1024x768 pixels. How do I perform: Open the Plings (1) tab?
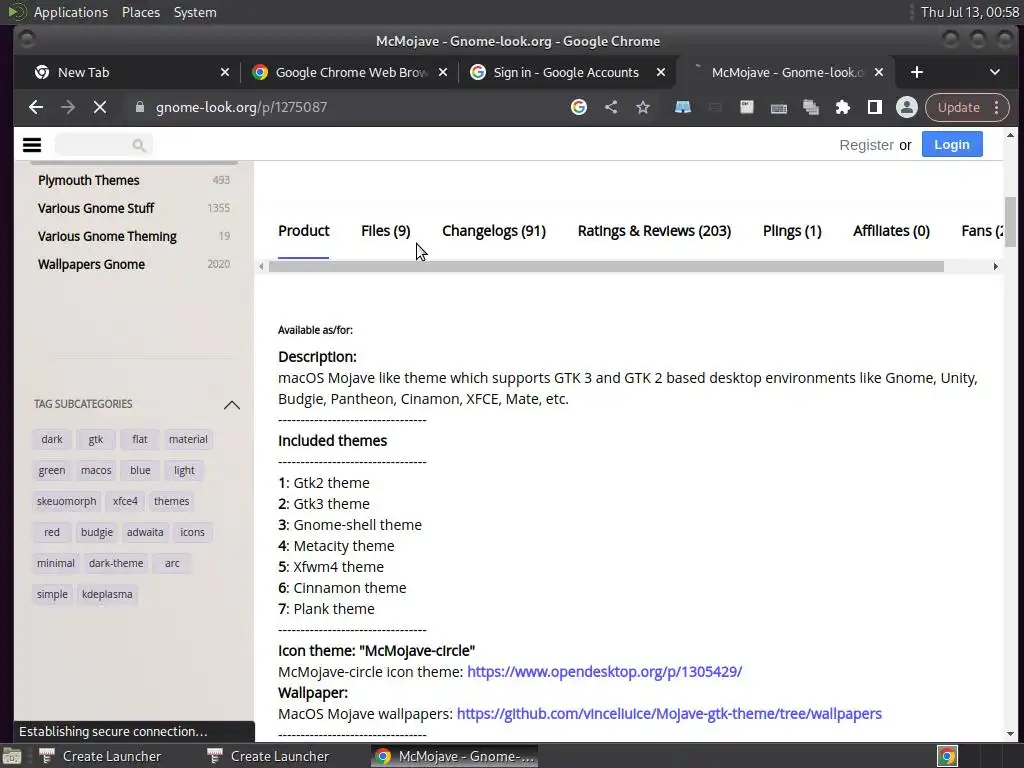tap(792, 231)
